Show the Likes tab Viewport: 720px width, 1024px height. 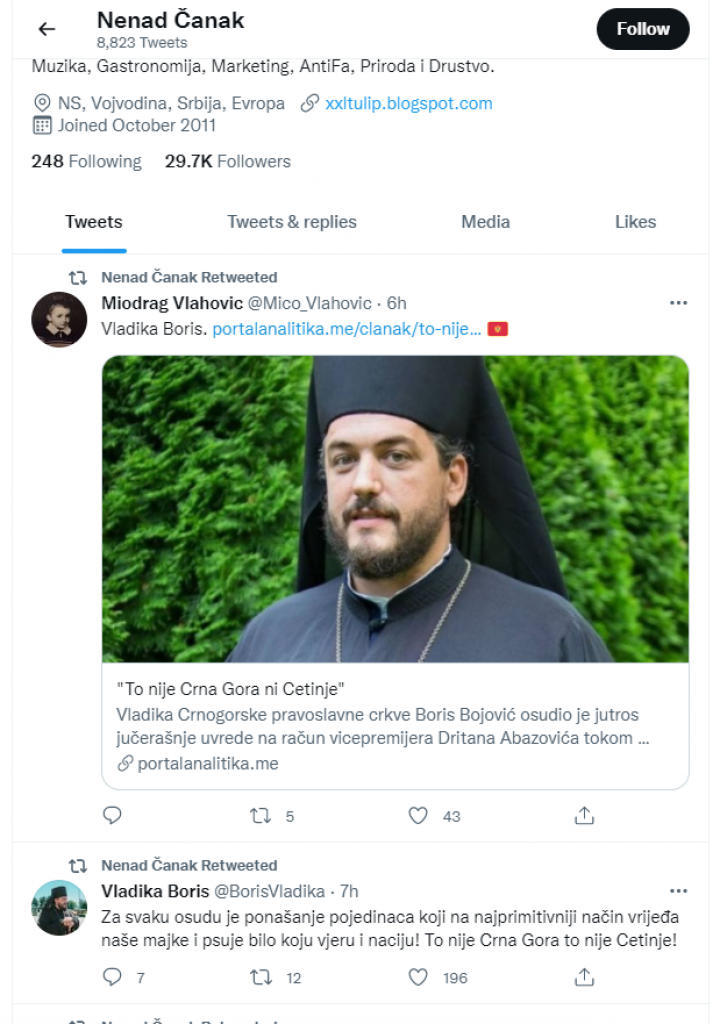click(x=635, y=222)
